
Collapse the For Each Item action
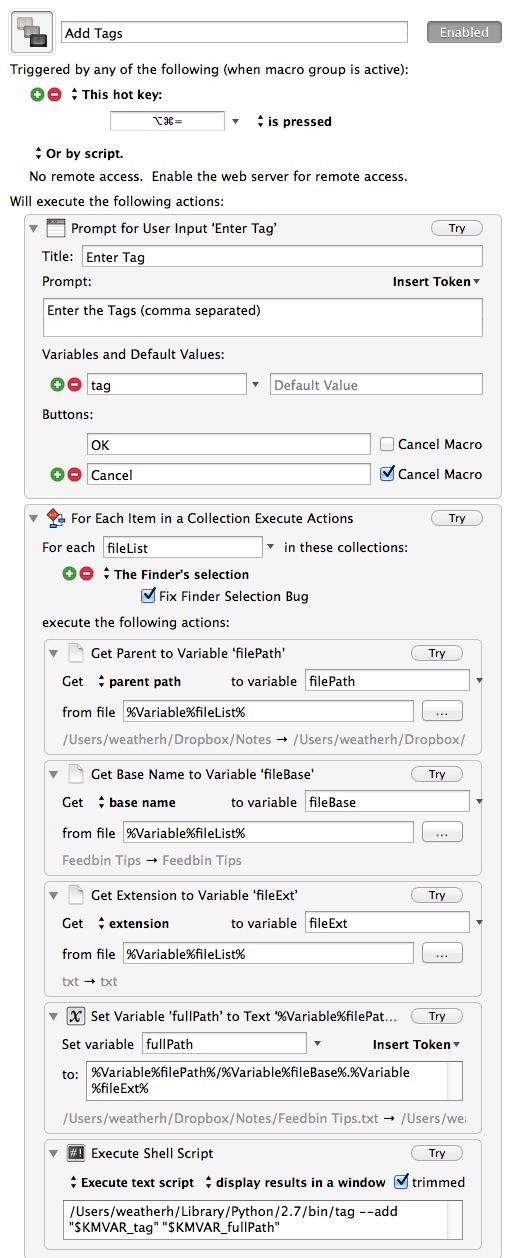point(36,518)
